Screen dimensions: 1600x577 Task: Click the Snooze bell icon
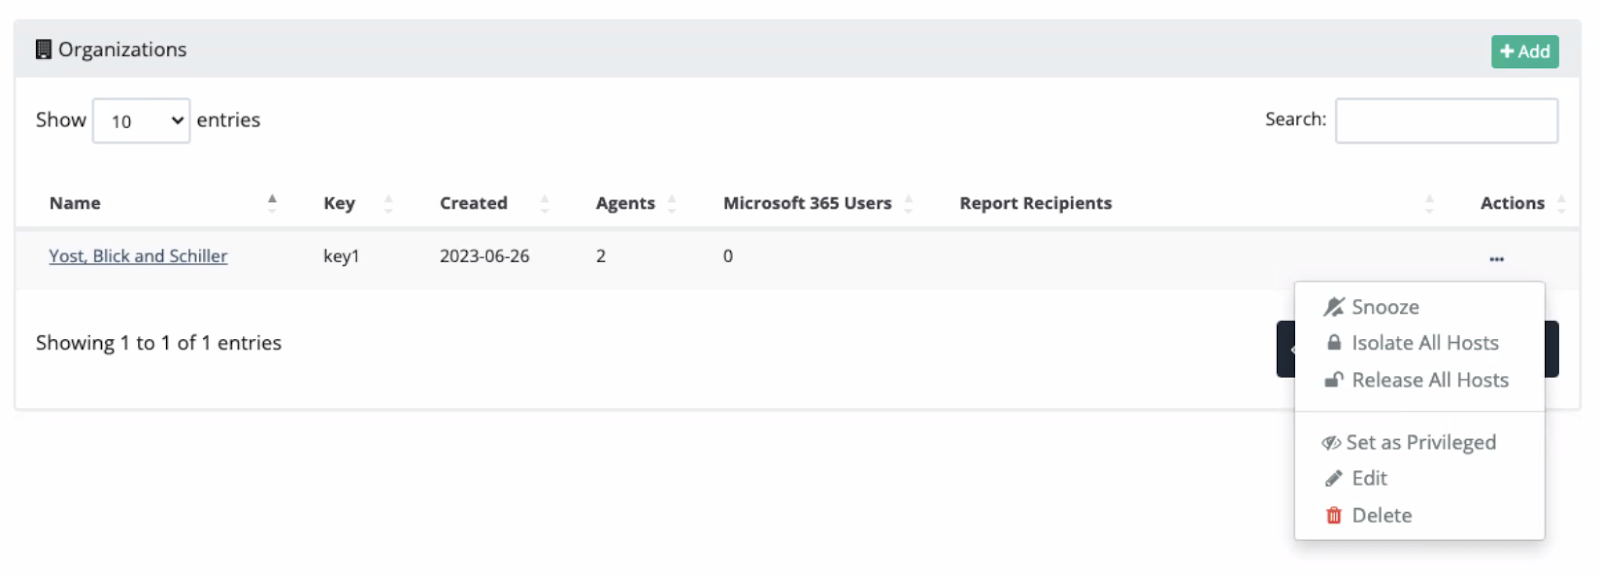coord(1333,307)
